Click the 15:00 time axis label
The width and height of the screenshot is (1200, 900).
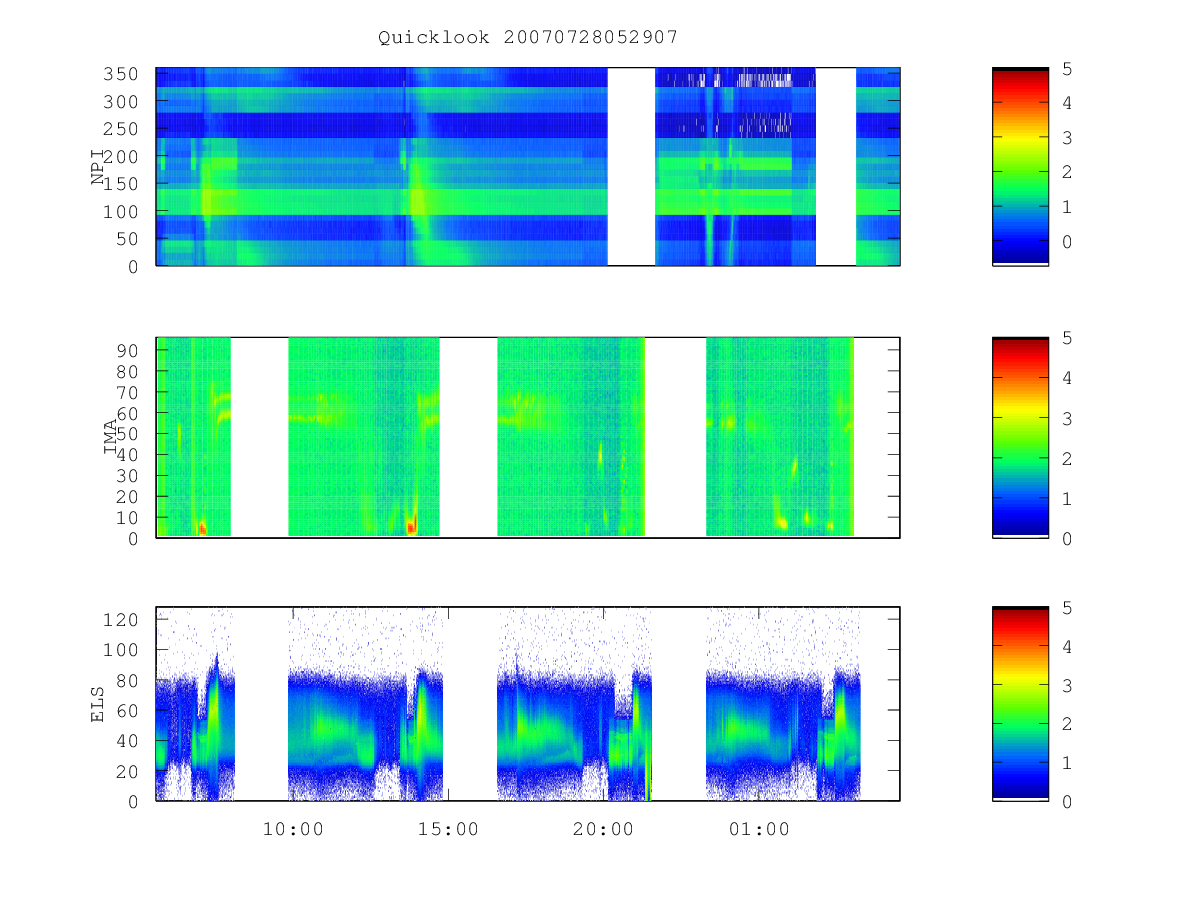(x=448, y=829)
